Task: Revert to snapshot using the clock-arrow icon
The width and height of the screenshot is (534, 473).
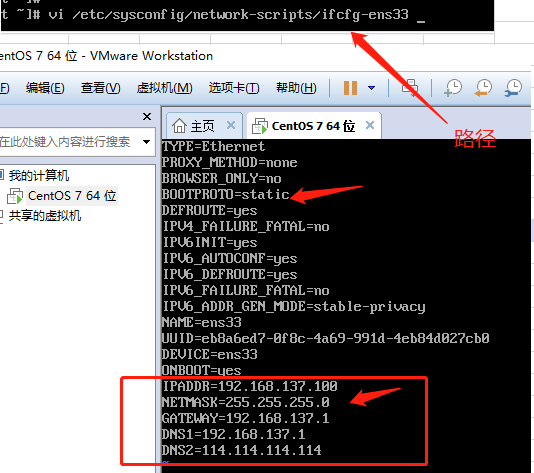Action: click(483, 88)
